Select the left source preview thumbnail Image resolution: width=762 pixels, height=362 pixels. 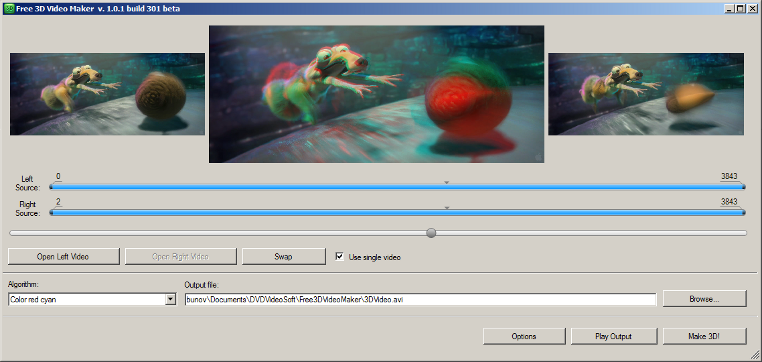tap(107, 94)
